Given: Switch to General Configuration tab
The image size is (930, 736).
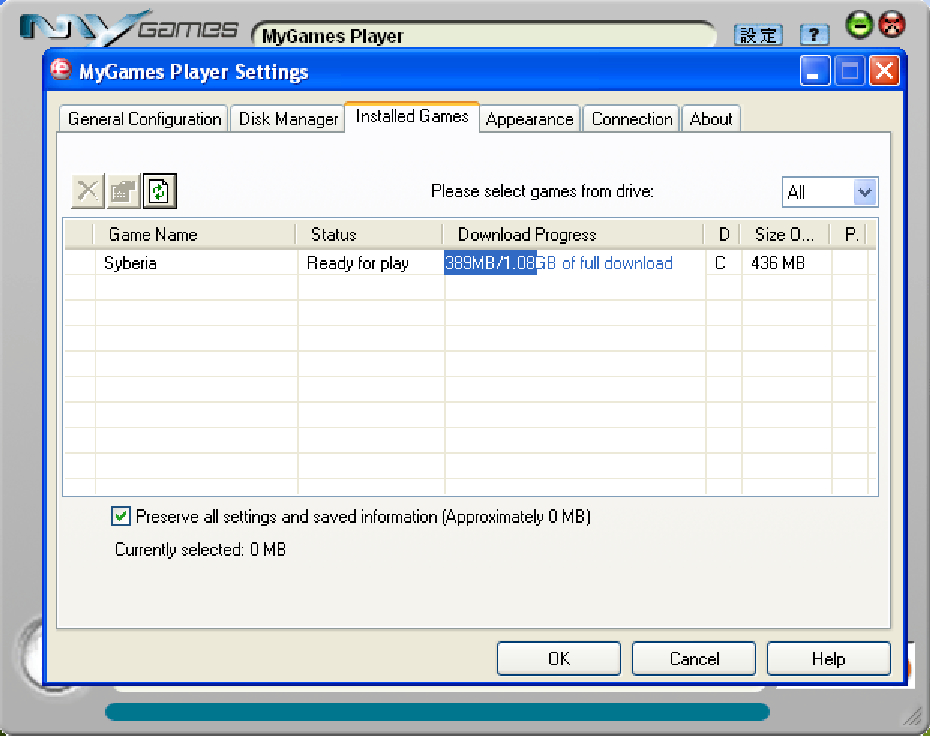Looking at the screenshot, I should 144,119.
